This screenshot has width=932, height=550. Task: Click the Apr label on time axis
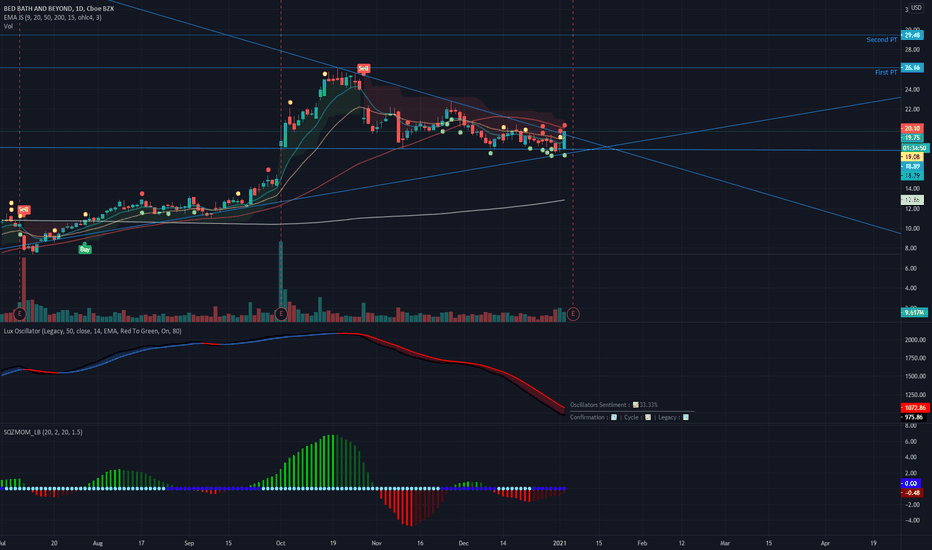[826, 543]
